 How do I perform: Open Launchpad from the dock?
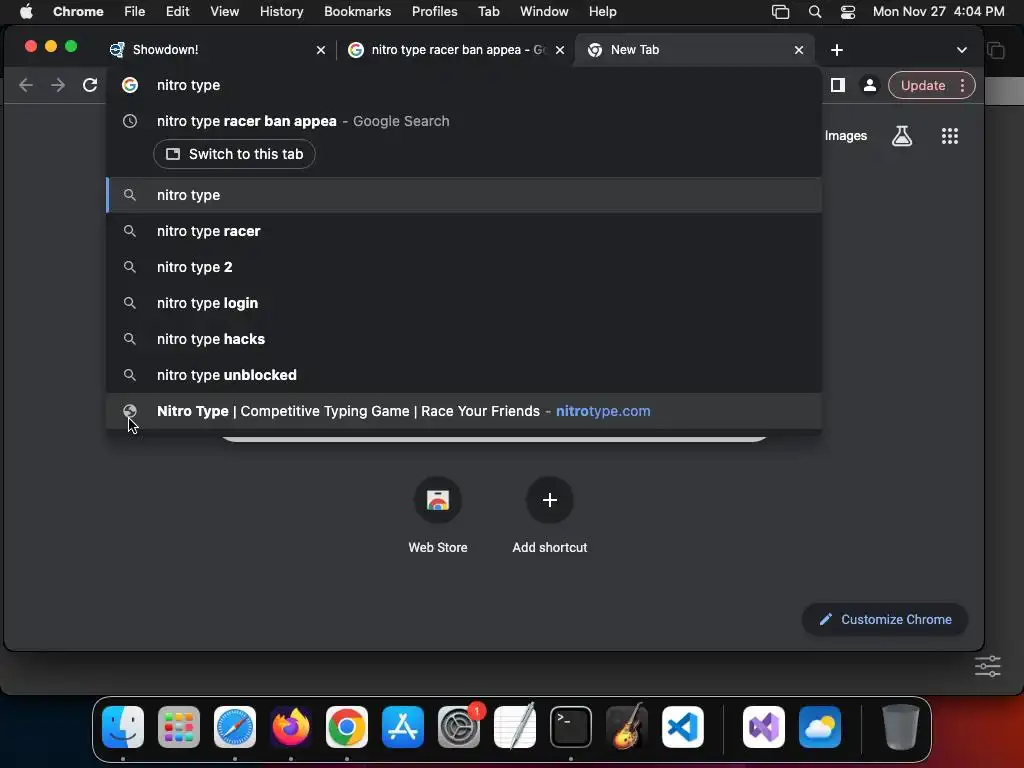tap(179, 727)
